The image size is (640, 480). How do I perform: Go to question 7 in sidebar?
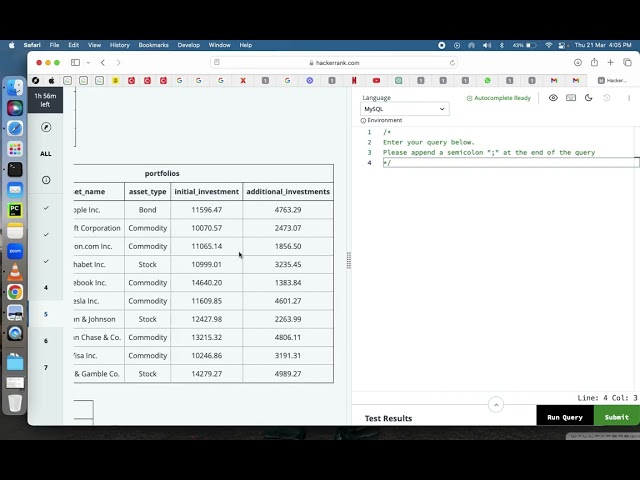pyautogui.click(x=46, y=367)
